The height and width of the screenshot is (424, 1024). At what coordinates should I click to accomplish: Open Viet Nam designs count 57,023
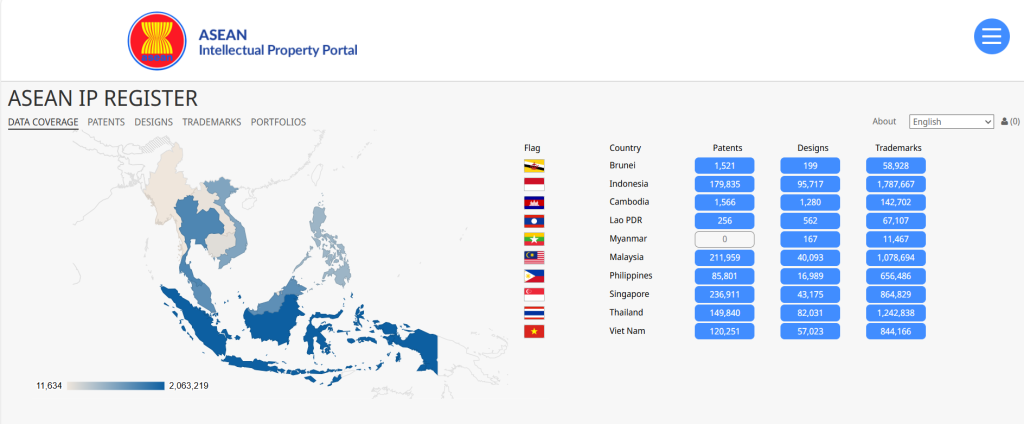[x=810, y=331]
